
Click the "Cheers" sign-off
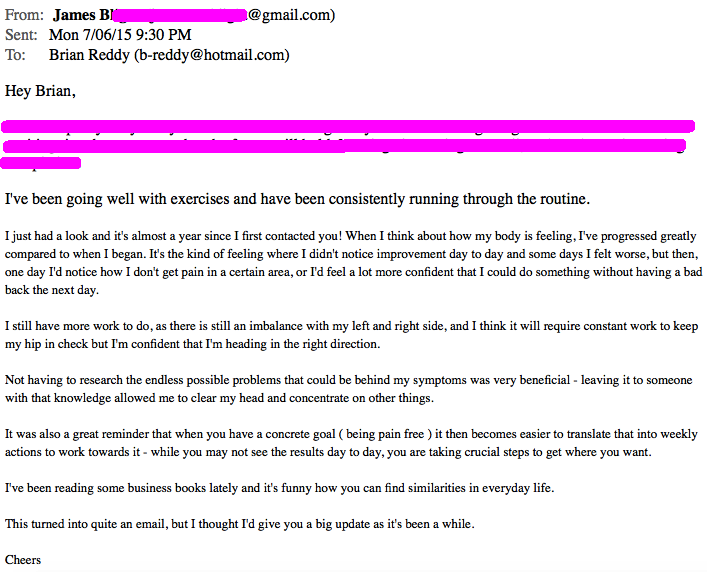click(x=24, y=559)
